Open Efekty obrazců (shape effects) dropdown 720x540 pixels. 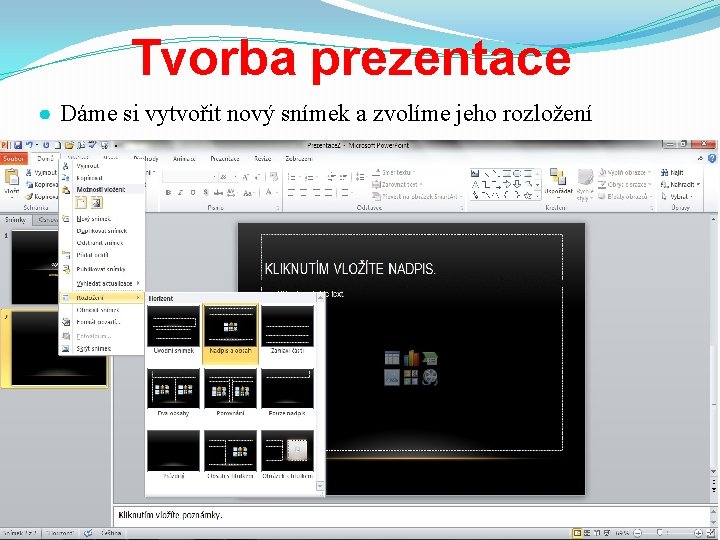click(x=625, y=196)
